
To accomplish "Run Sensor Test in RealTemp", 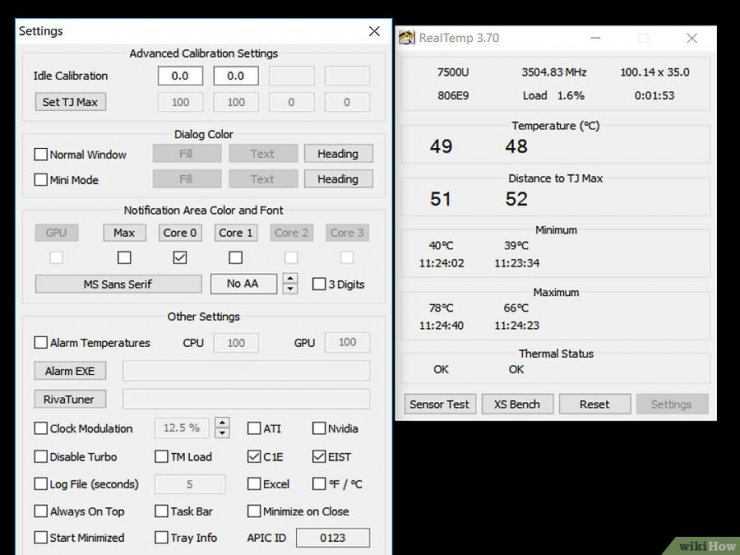I will pos(440,404).
